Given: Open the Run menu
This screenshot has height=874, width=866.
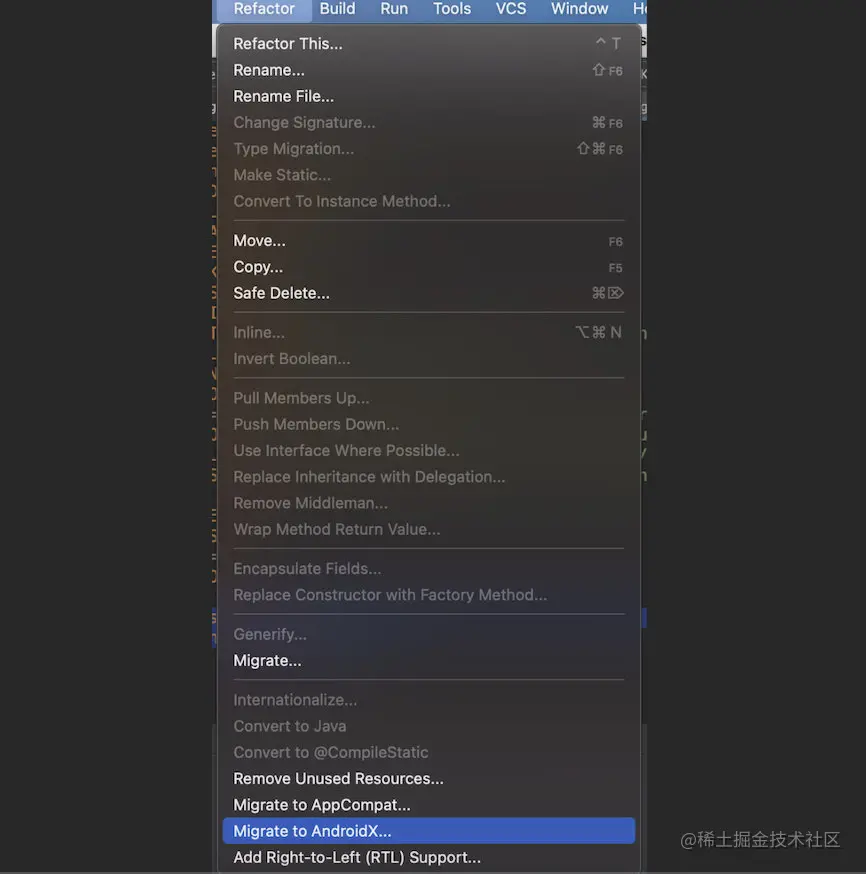Looking at the screenshot, I should (x=394, y=9).
